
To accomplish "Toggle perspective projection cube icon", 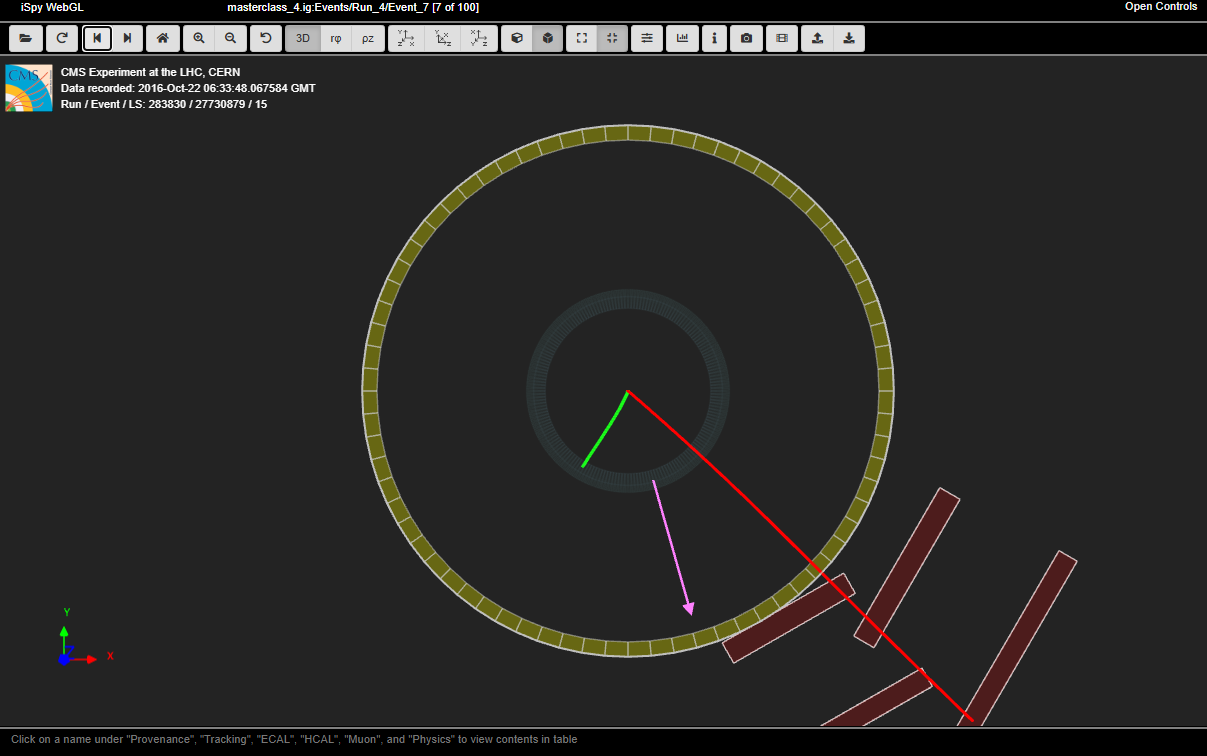I will 517,38.
